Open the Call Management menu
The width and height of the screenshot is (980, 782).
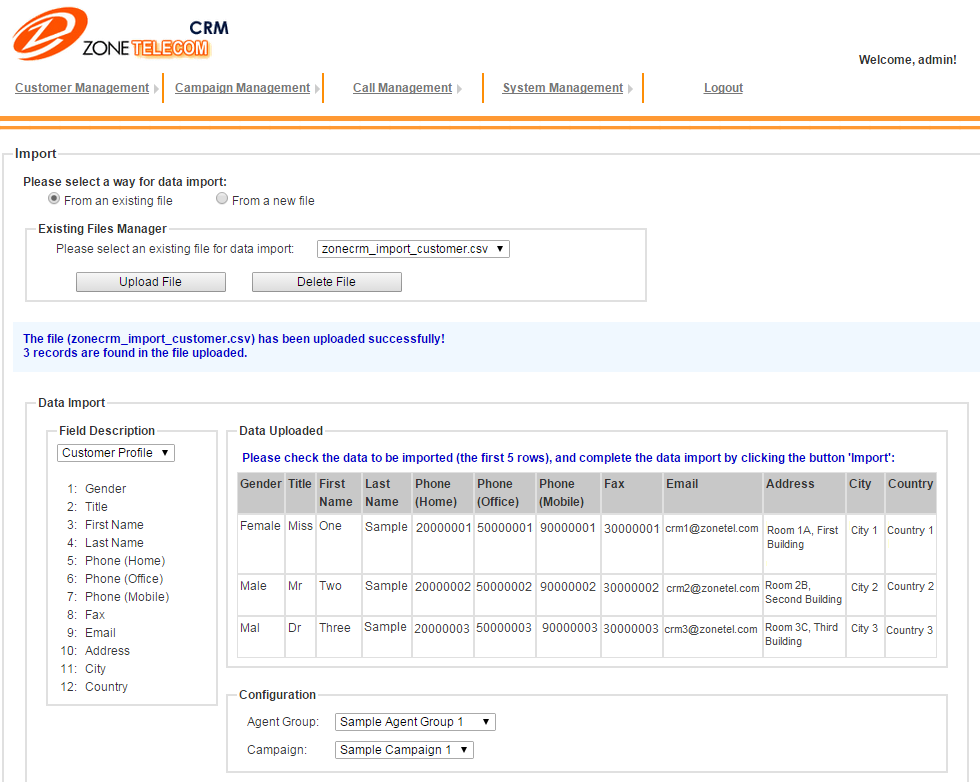pyautogui.click(x=402, y=88)
